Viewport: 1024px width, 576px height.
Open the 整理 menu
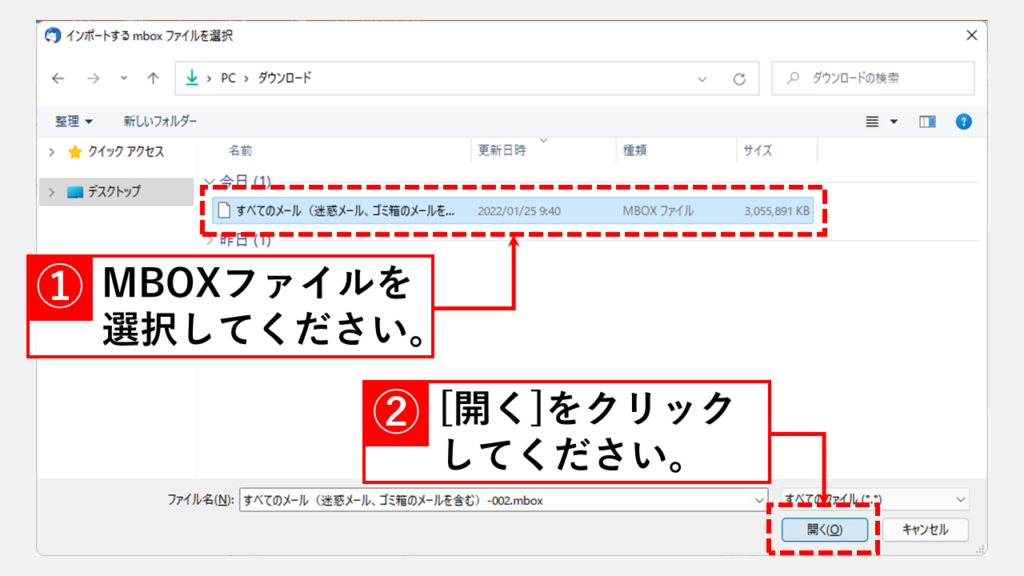[x=73, y=121]
